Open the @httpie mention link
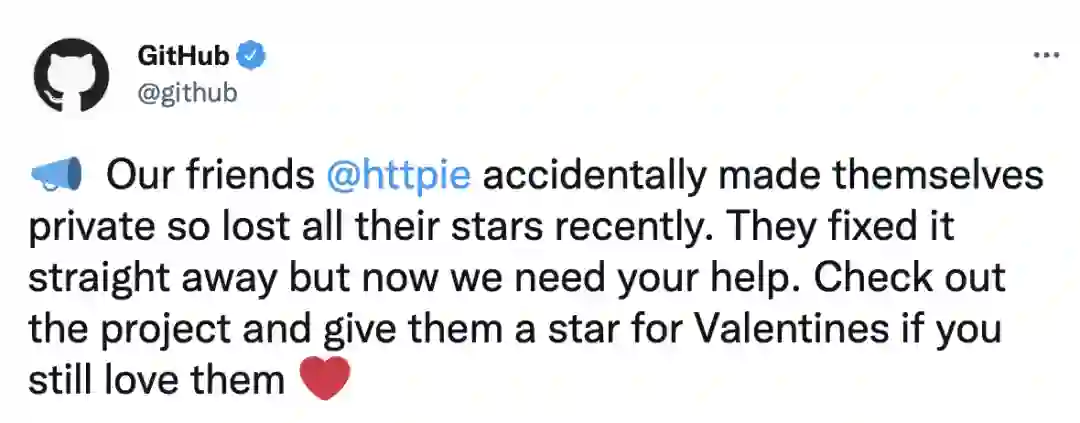 click(398, 176)
